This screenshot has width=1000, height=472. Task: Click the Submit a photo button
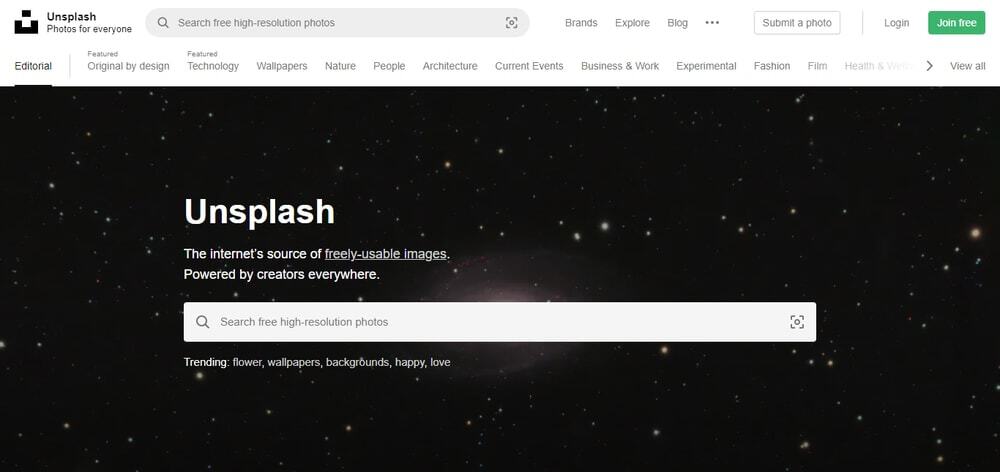[x=796, y=23]
